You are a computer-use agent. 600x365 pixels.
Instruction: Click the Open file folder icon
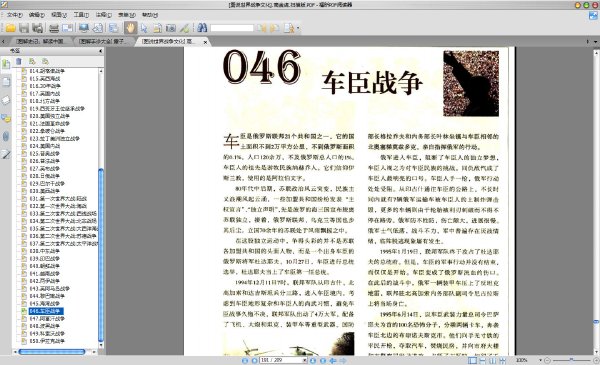click(10, 28)
